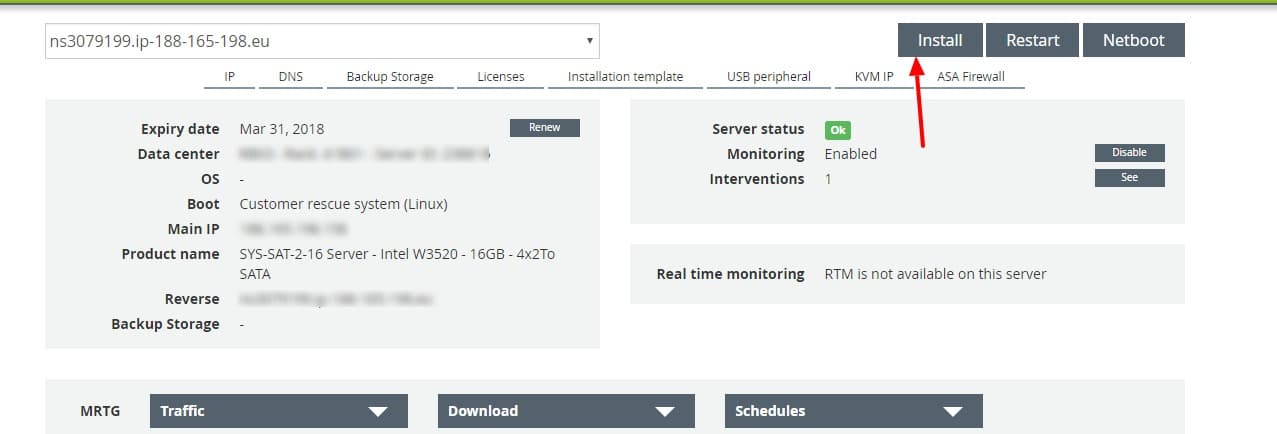Select the Backup Storage tab
This screenshot has height=434, width=1277.
click(390, 77)
